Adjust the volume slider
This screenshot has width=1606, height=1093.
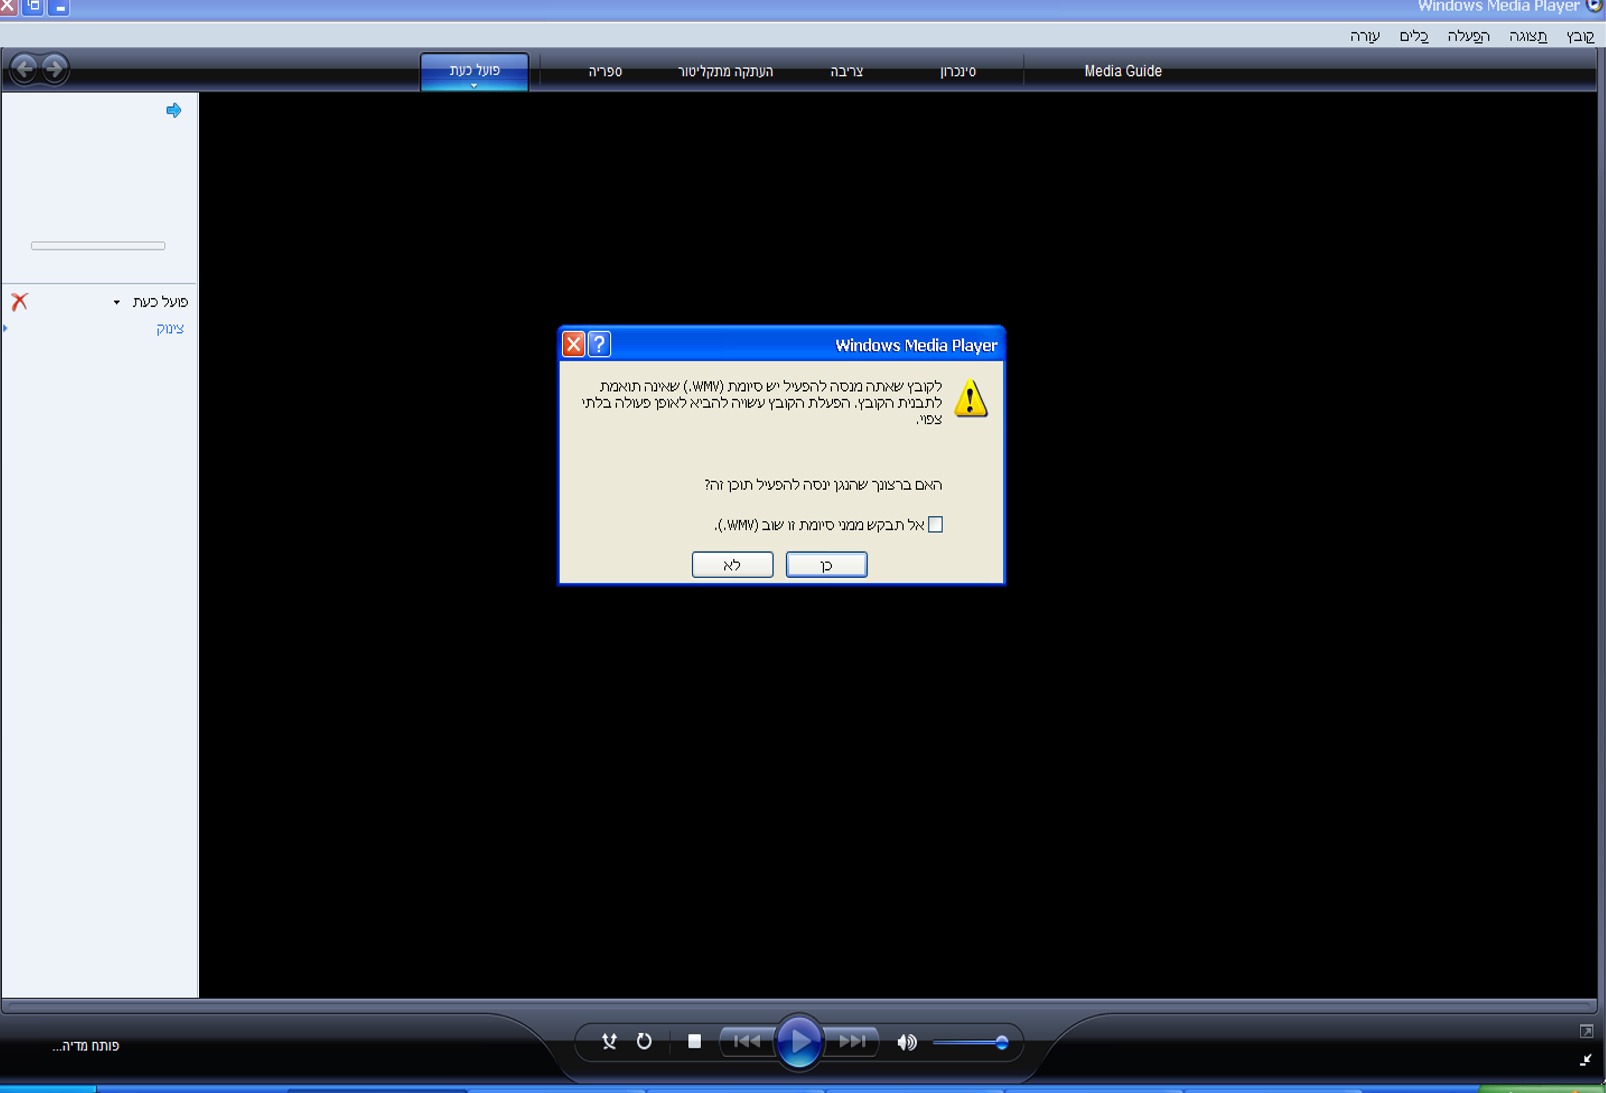click(x=970, y=1043)
